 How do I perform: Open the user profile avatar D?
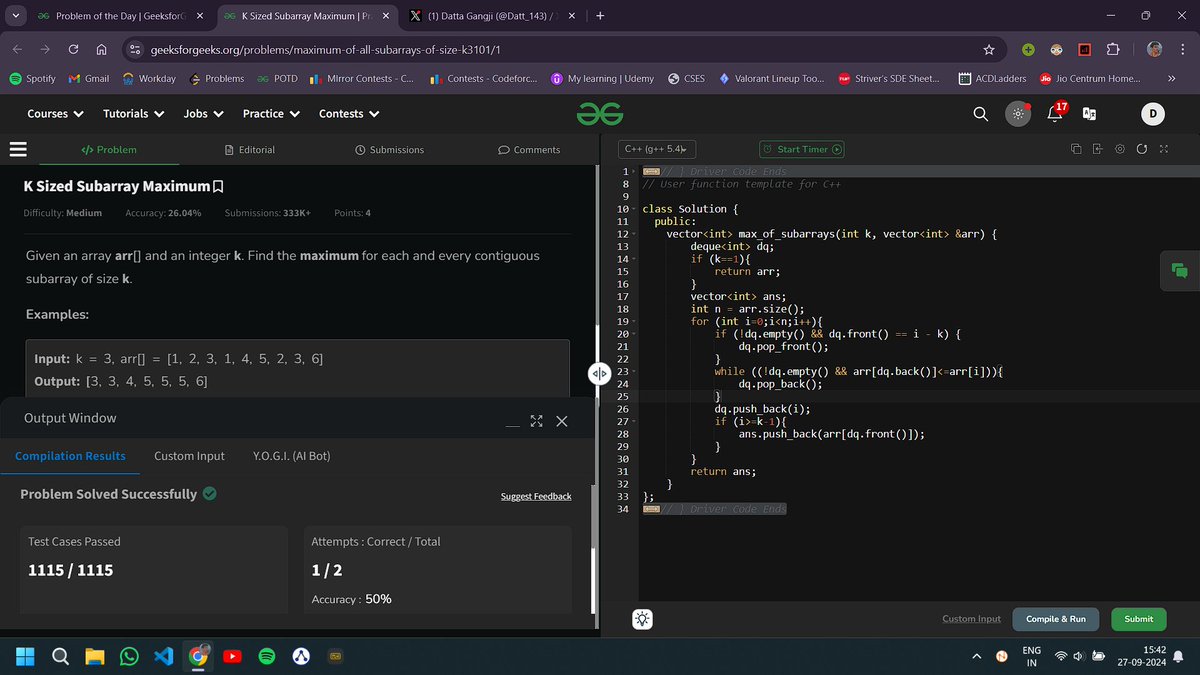(1152, 114)
